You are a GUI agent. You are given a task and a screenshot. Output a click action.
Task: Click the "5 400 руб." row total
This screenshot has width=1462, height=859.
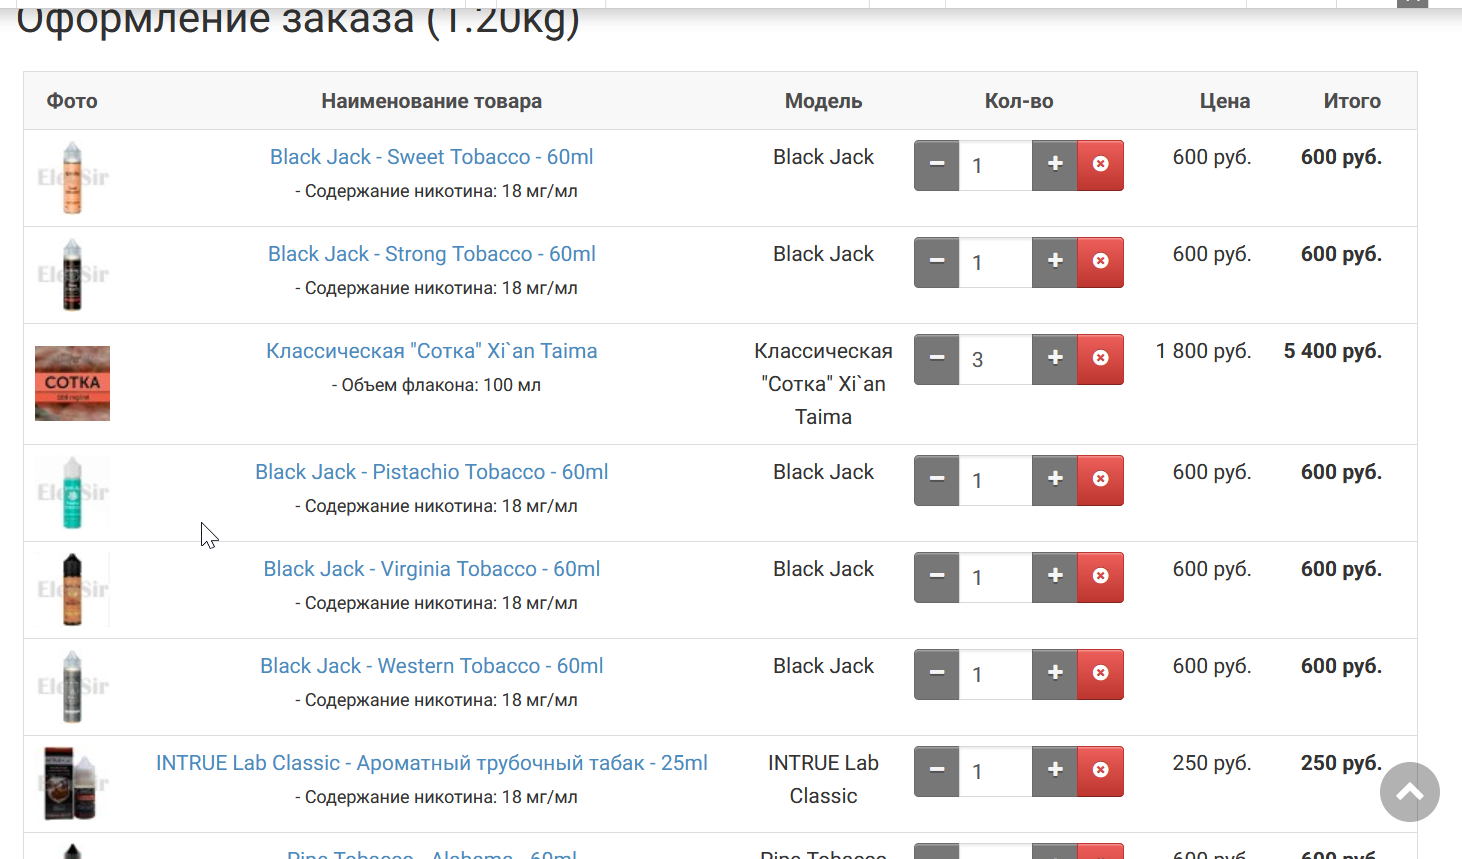(x=1333, y=351)
